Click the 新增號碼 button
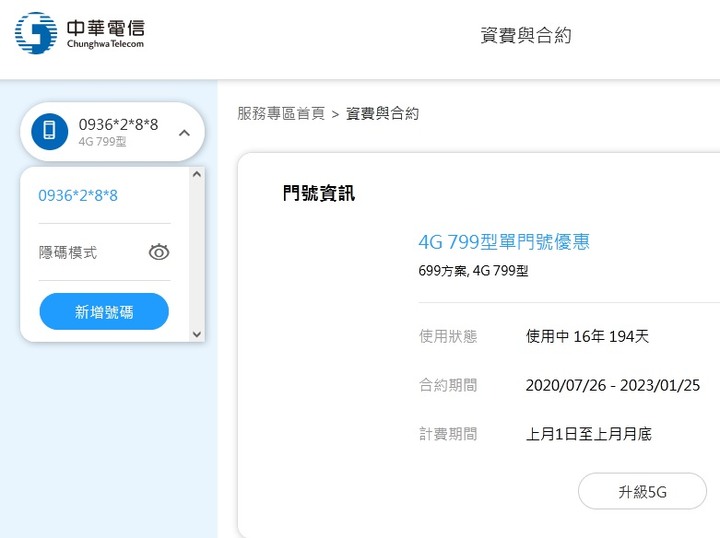720x538 pixels. (x=104, y=312)
